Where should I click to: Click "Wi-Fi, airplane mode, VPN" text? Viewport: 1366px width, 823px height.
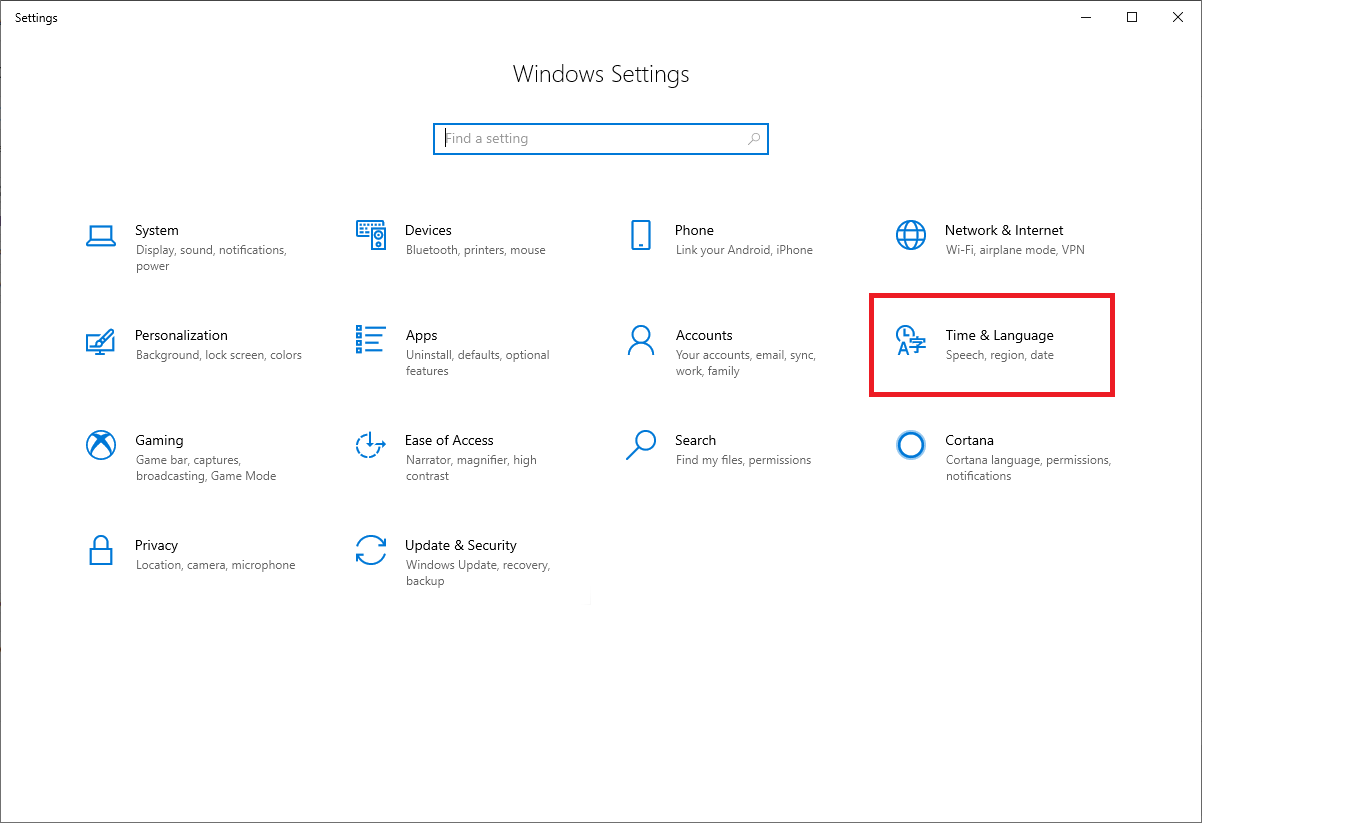(1015, 250)
